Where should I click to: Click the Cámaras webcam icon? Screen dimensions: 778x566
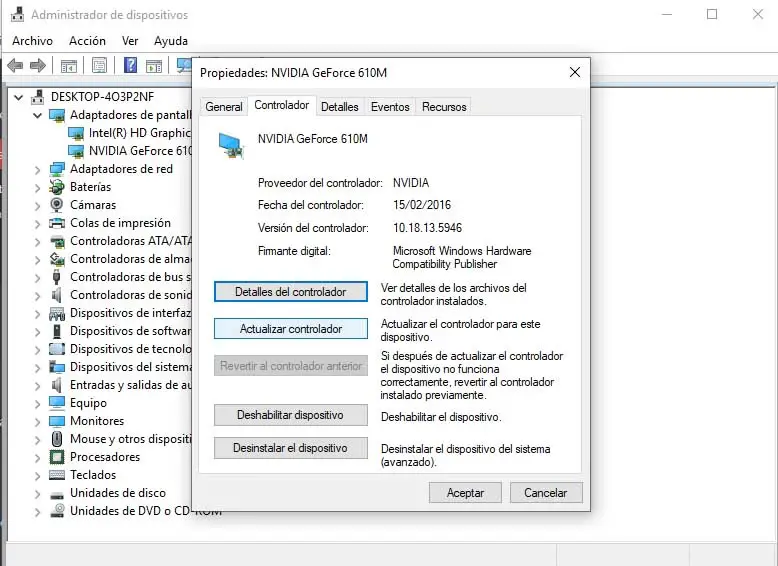[57, 205]
